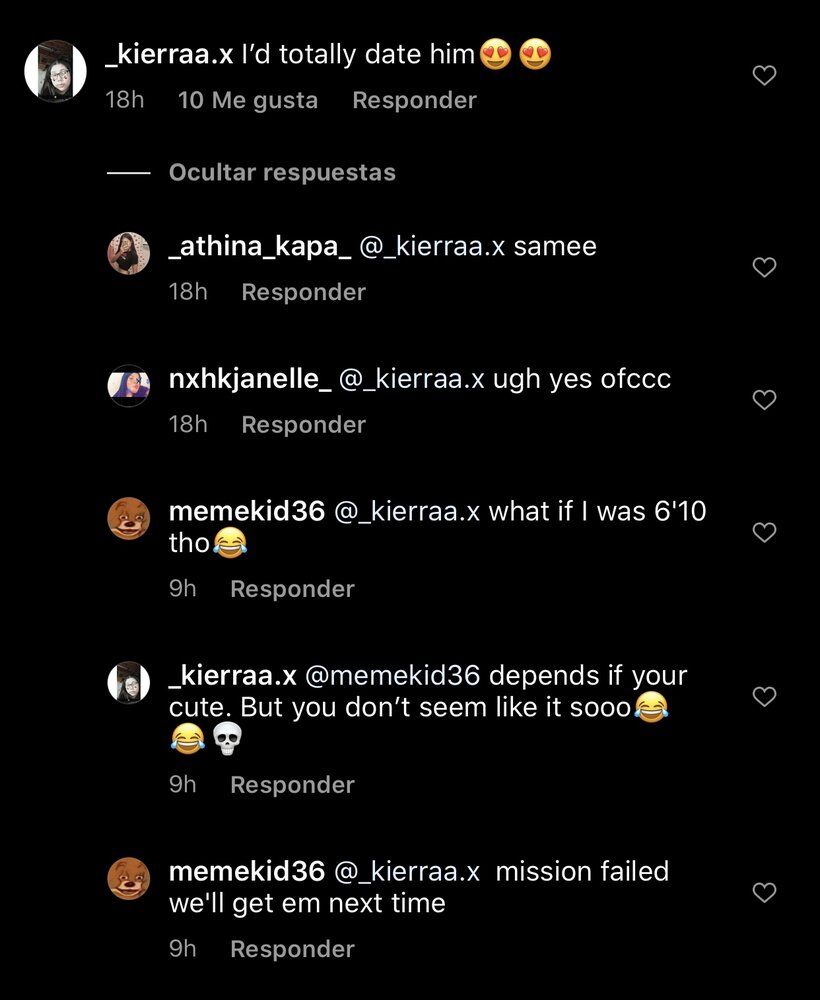Reply to top comment with Responder
The width and height of the screenshot is (820, 1000).
pos(414,100)
